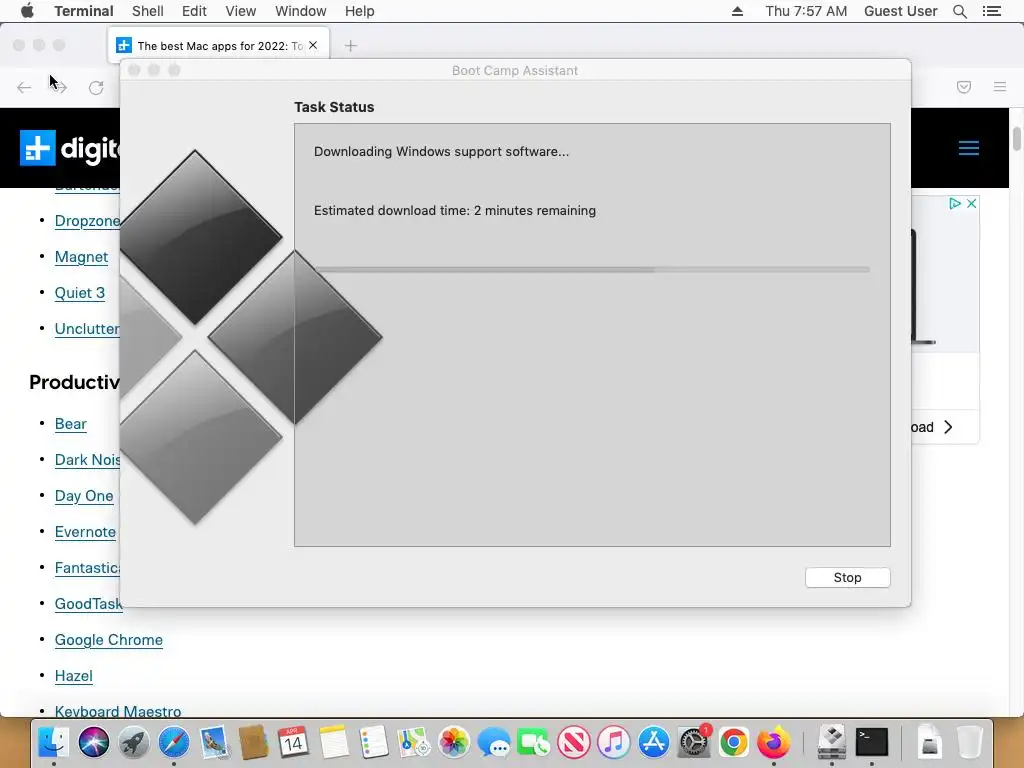The width and height of the screenshot is (1024, 768).
Task: Open the Shell menu
Action: (x=148, y=11)
